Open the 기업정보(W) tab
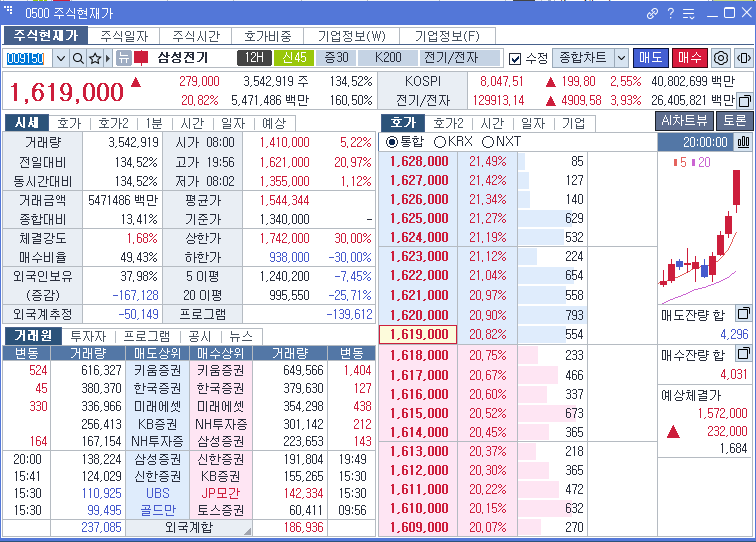Viewport: 756px width, 542px height. (x=351, y=36)
